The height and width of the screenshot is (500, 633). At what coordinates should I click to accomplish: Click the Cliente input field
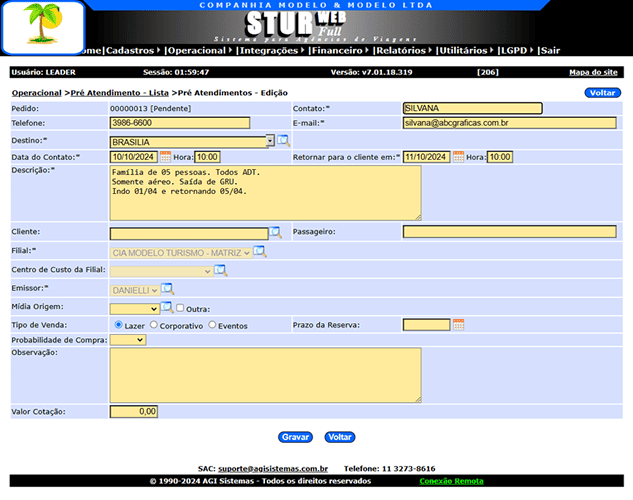point(189,233)
